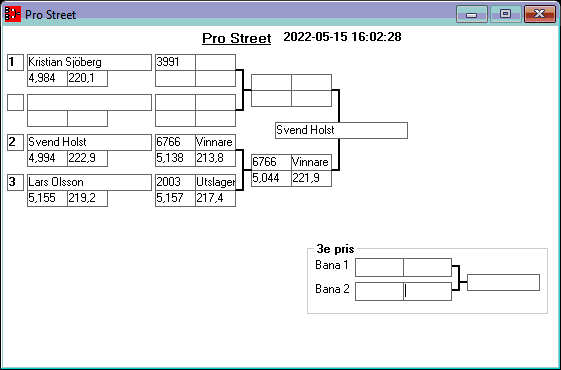This screenshot has height=370, width=561.
Task: Click the Svend Holst seed 2 name field
Action: pos(89,142)
